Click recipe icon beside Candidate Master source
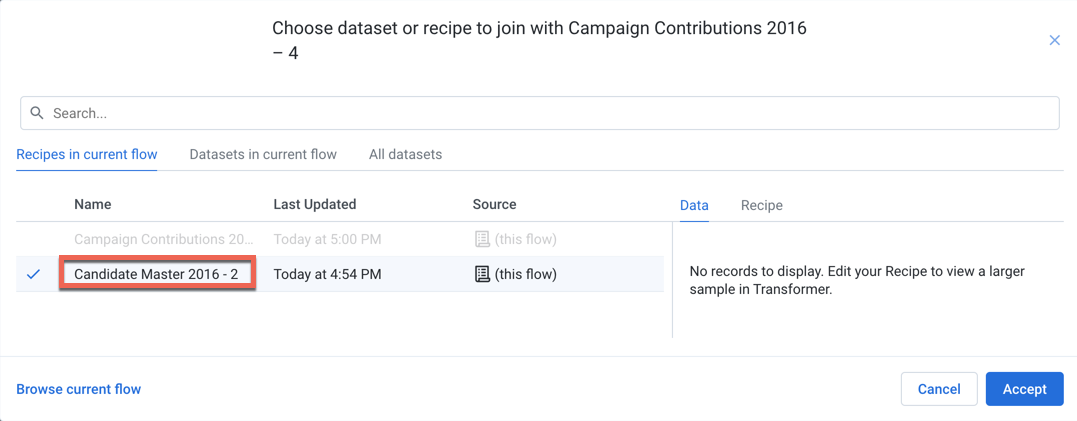 (482, 274)
